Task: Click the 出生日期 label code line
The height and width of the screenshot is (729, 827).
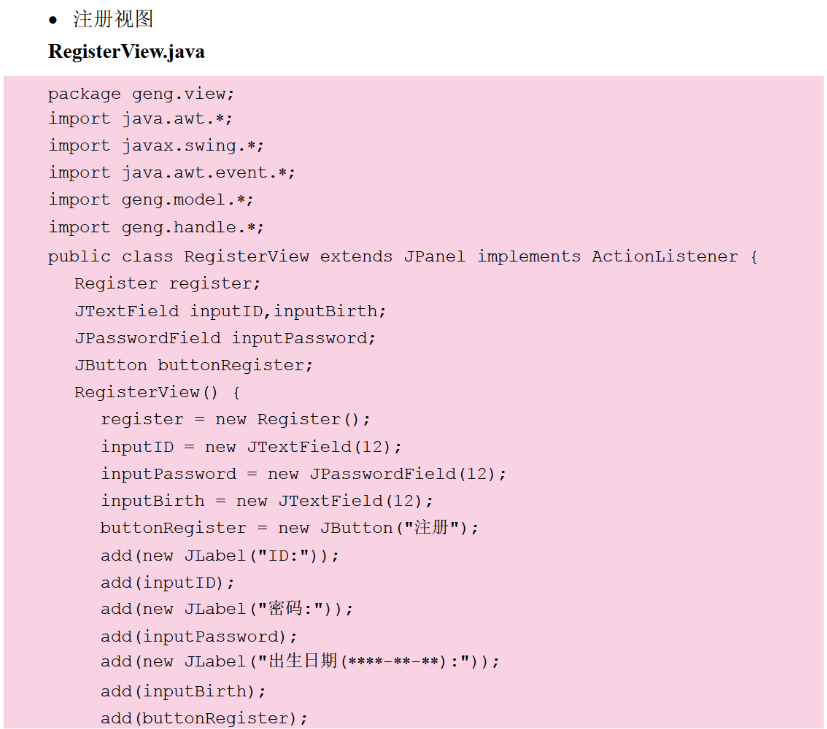Action: (x=299, y=662)
